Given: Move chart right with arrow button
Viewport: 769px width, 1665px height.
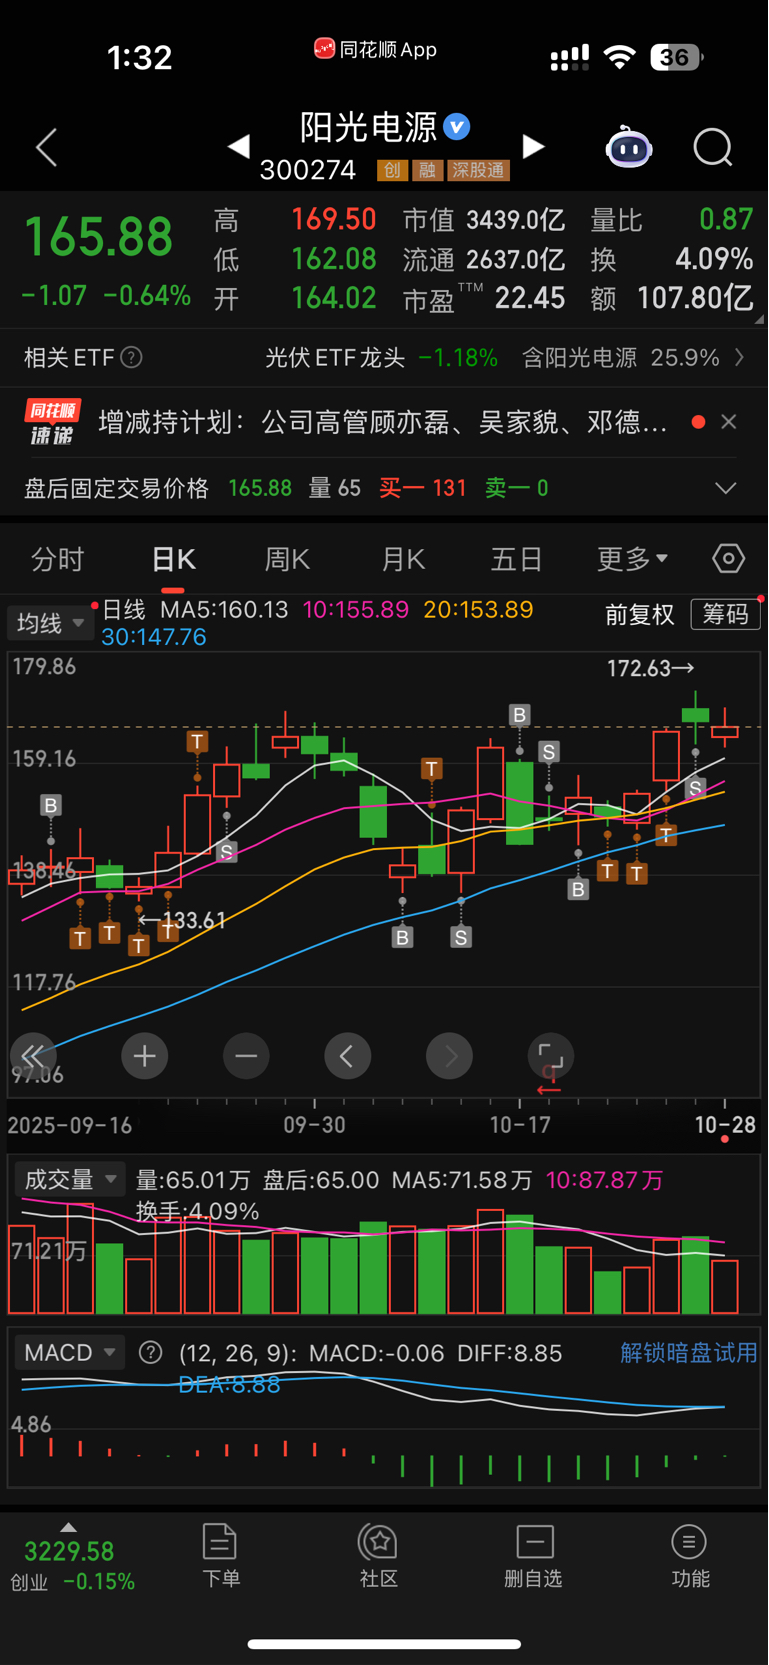Looking at the screenshot, I should pos(450,1056).
